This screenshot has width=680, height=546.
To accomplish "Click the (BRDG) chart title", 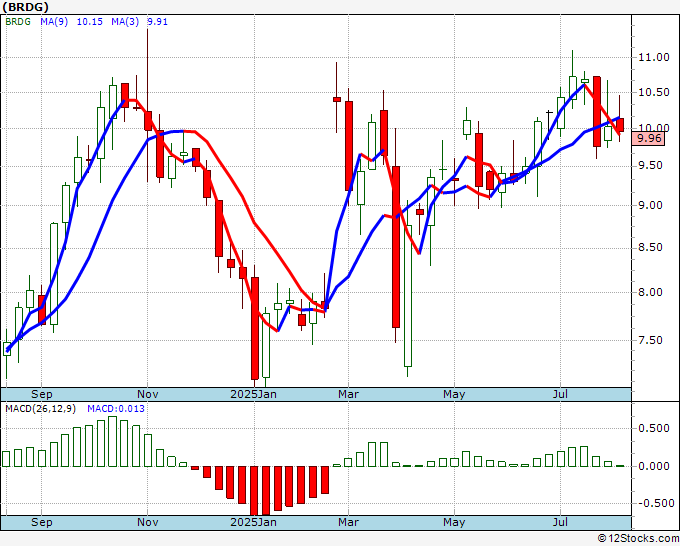I will coord(25,7).
